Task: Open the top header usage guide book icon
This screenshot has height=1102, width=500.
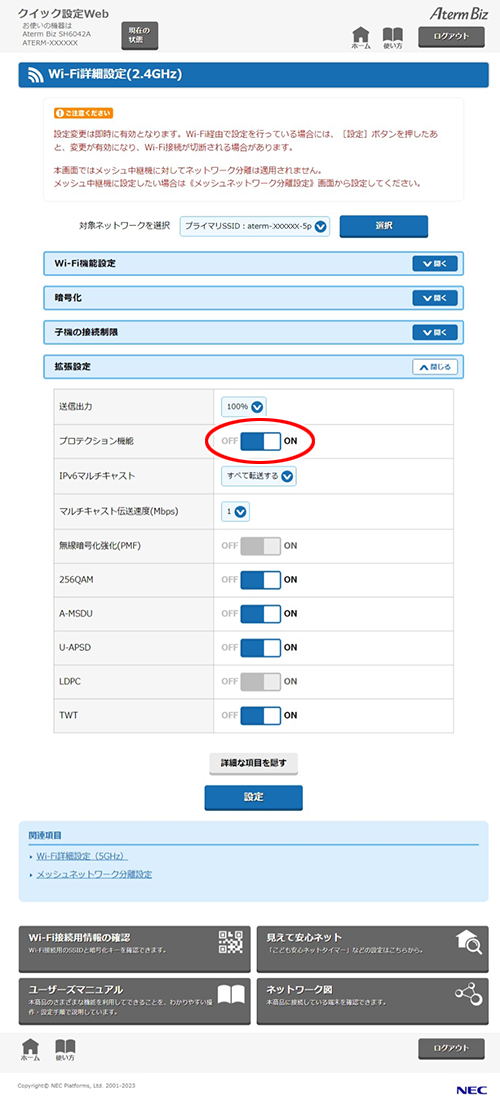Action: pos(392,38)
